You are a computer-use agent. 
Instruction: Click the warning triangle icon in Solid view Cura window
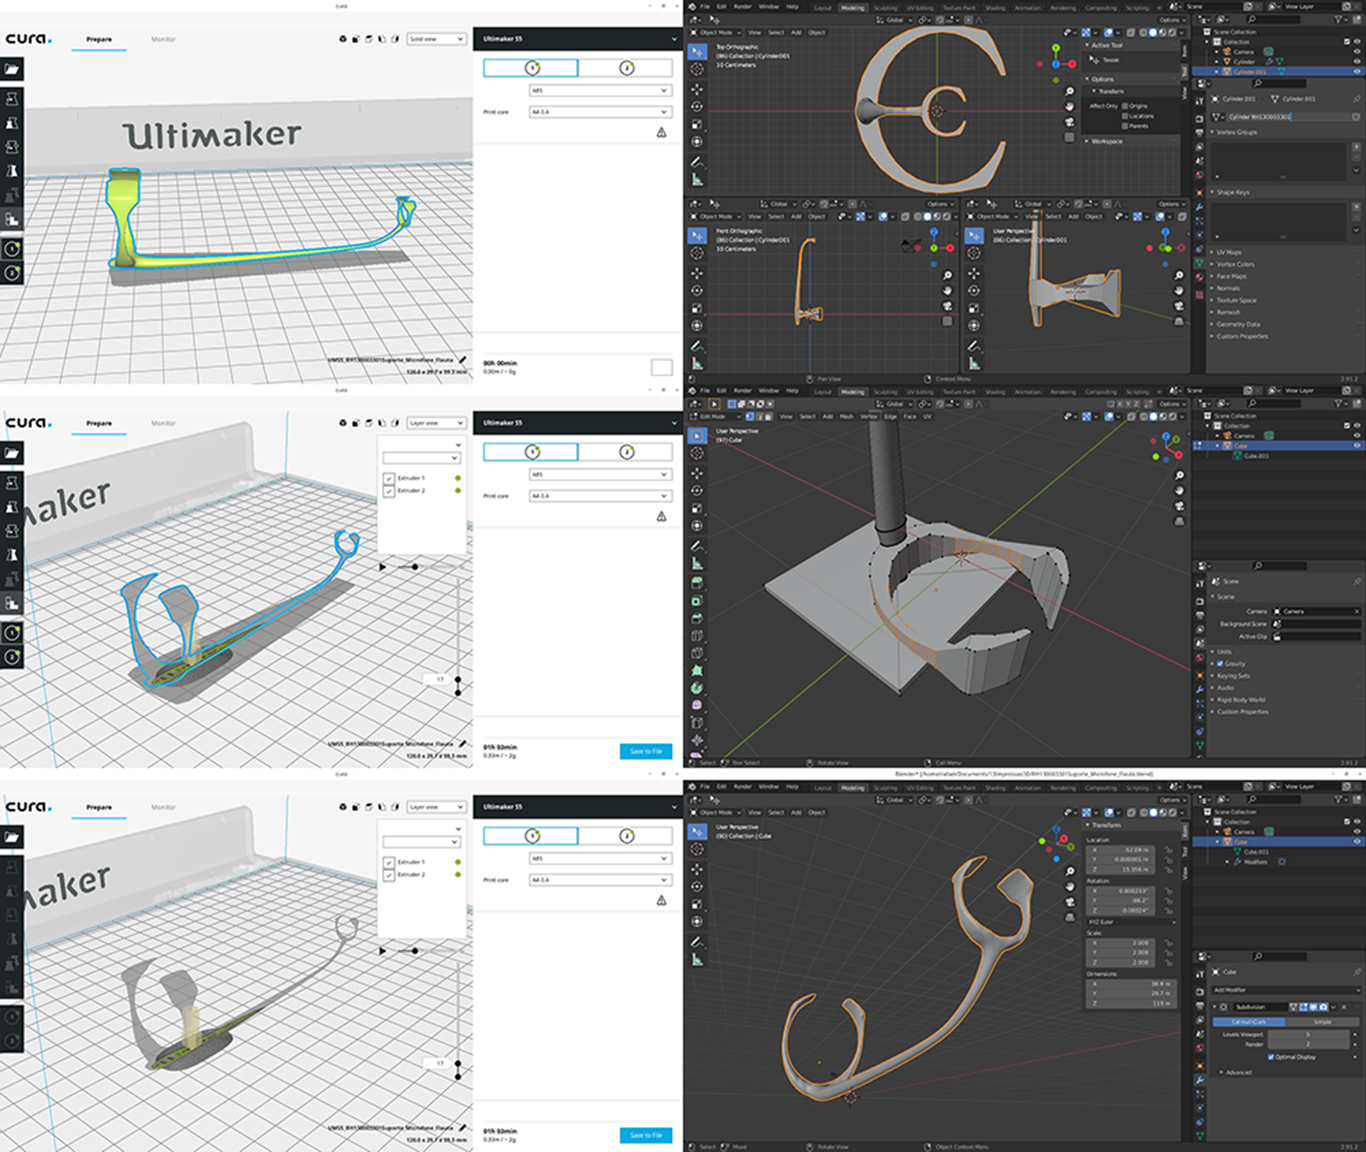[661, 132]
